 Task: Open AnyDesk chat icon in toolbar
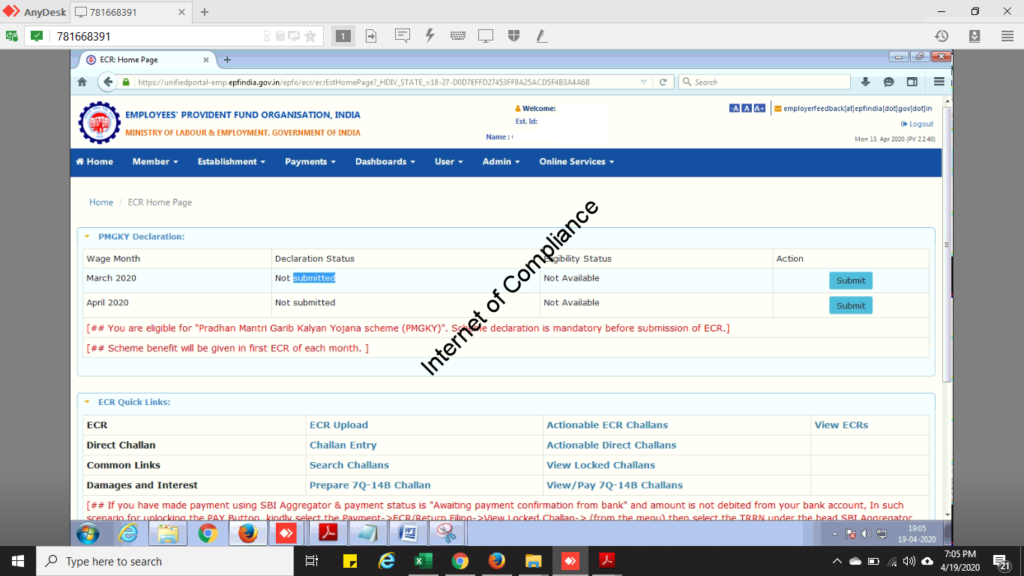402,36
